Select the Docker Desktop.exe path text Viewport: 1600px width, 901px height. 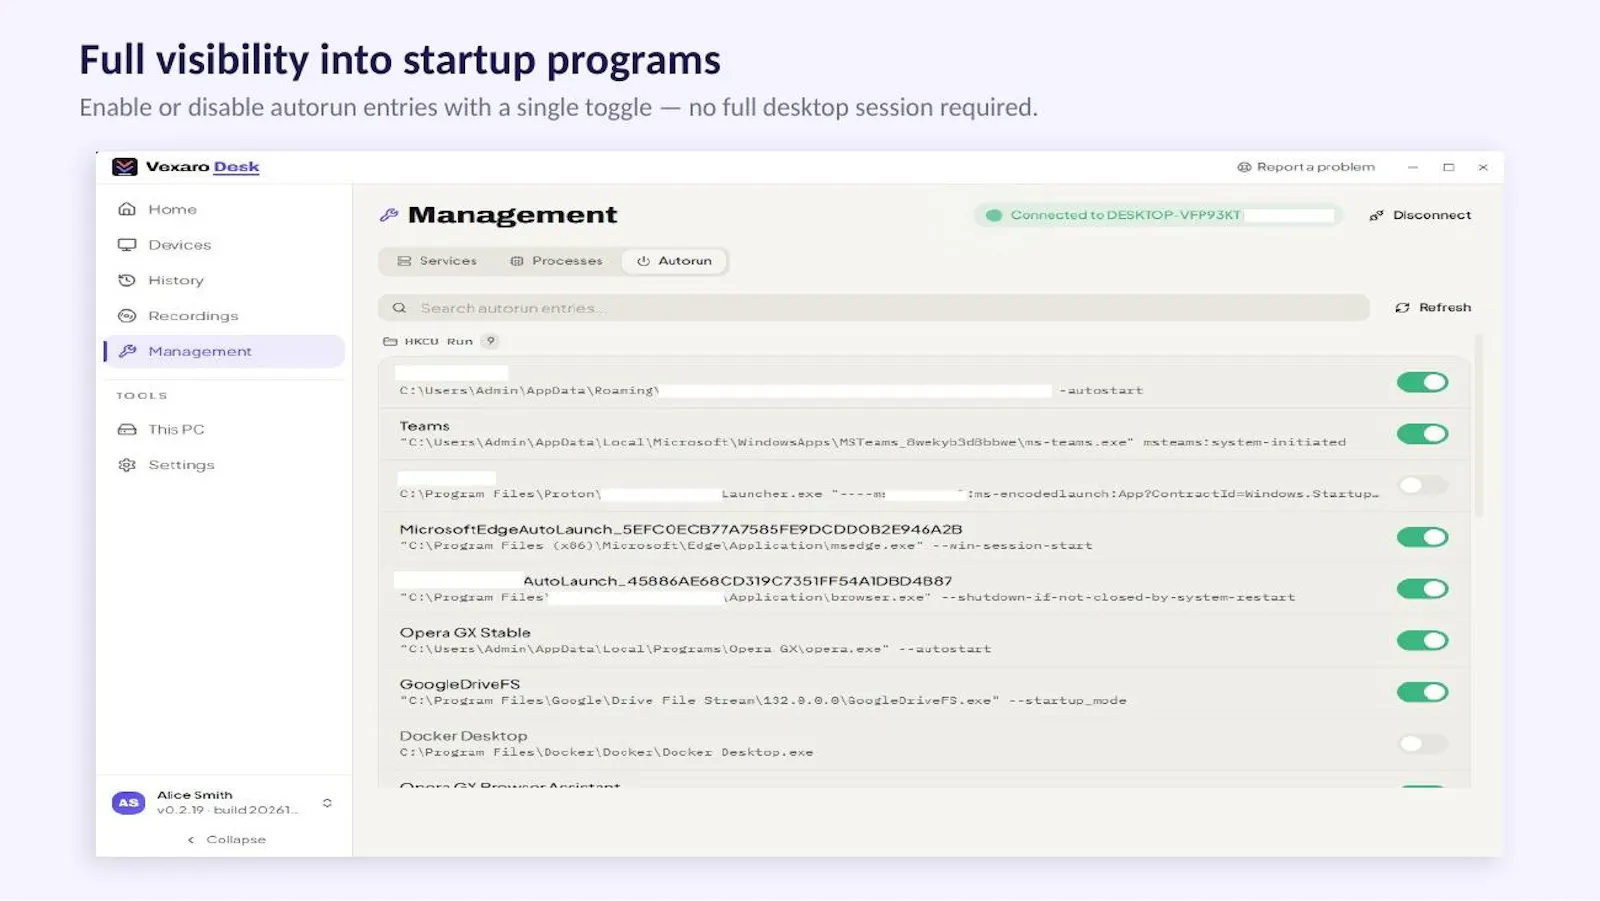click(x=606, y=752)
